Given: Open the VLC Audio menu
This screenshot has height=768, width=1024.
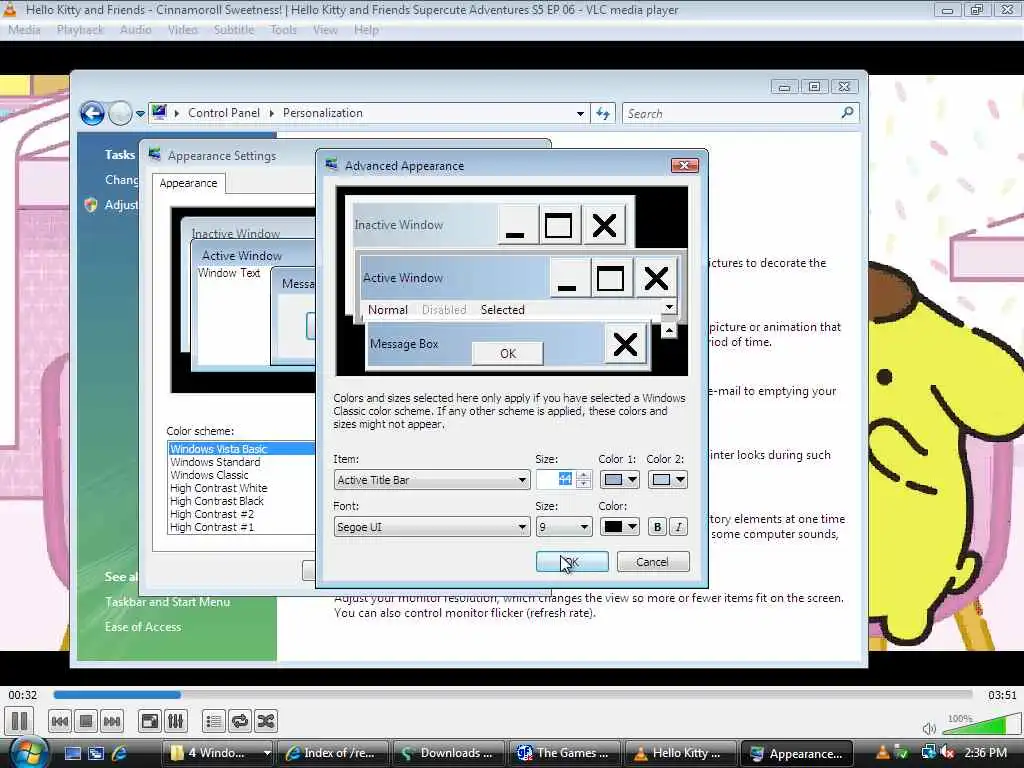Looking at the screenshot, I should coord(135,30).
